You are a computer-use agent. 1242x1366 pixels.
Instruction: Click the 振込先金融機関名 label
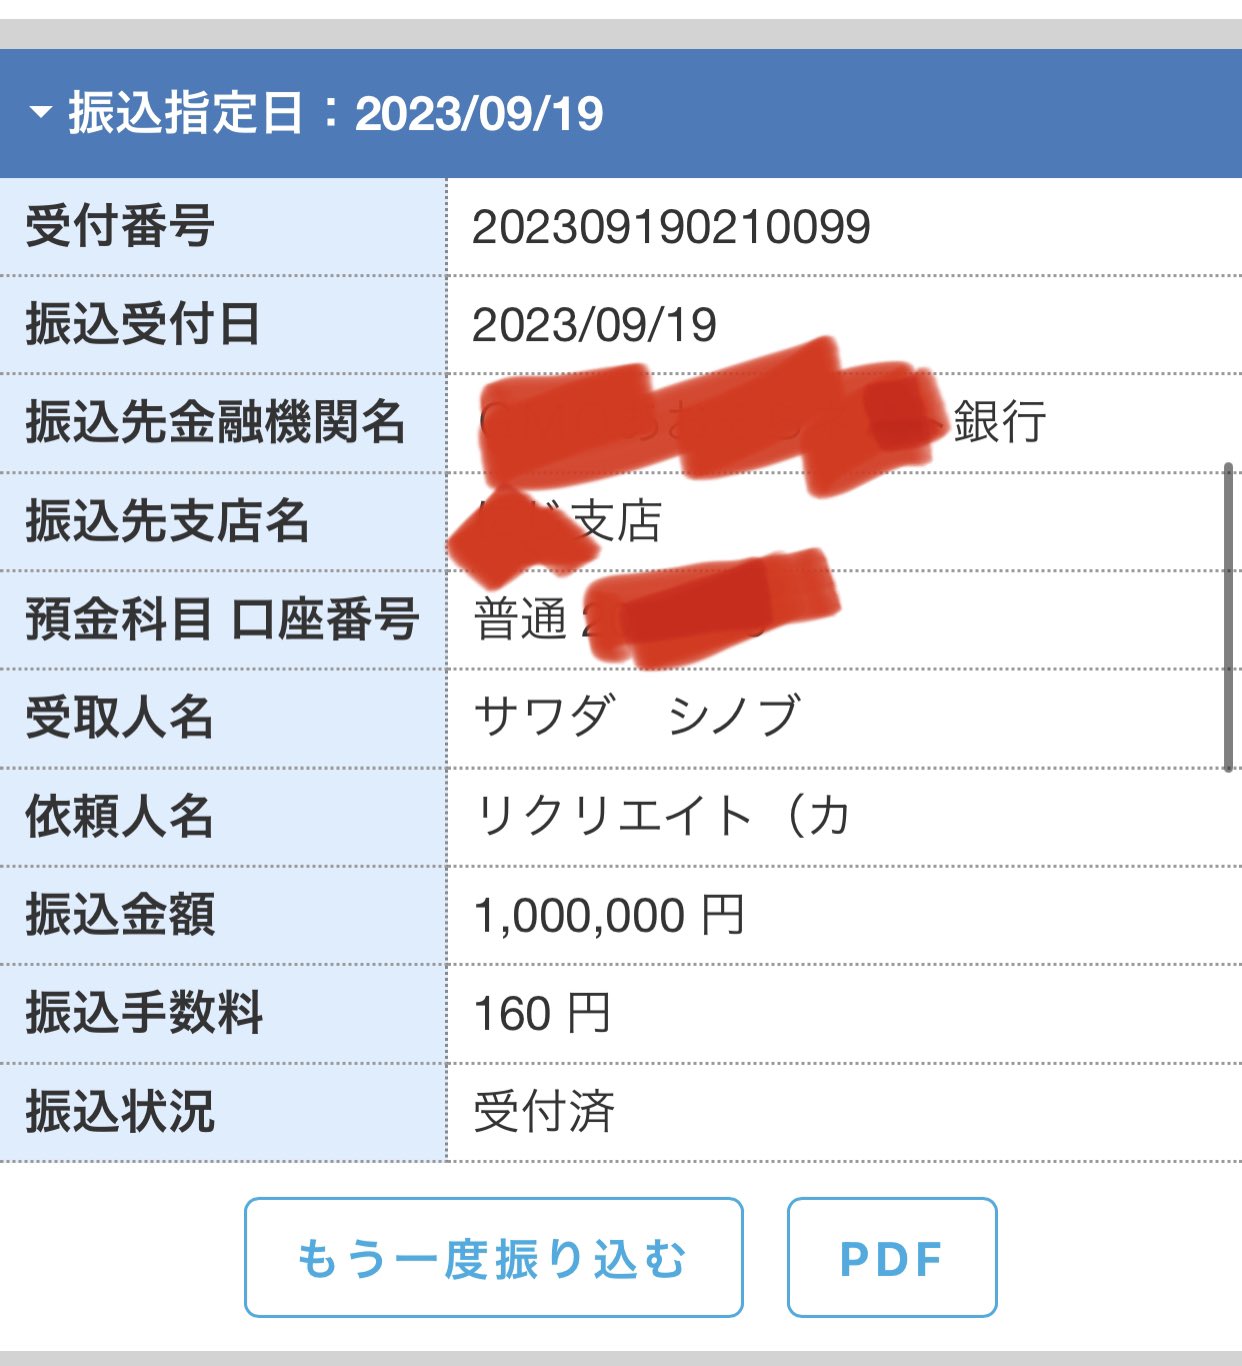point(215,422)
